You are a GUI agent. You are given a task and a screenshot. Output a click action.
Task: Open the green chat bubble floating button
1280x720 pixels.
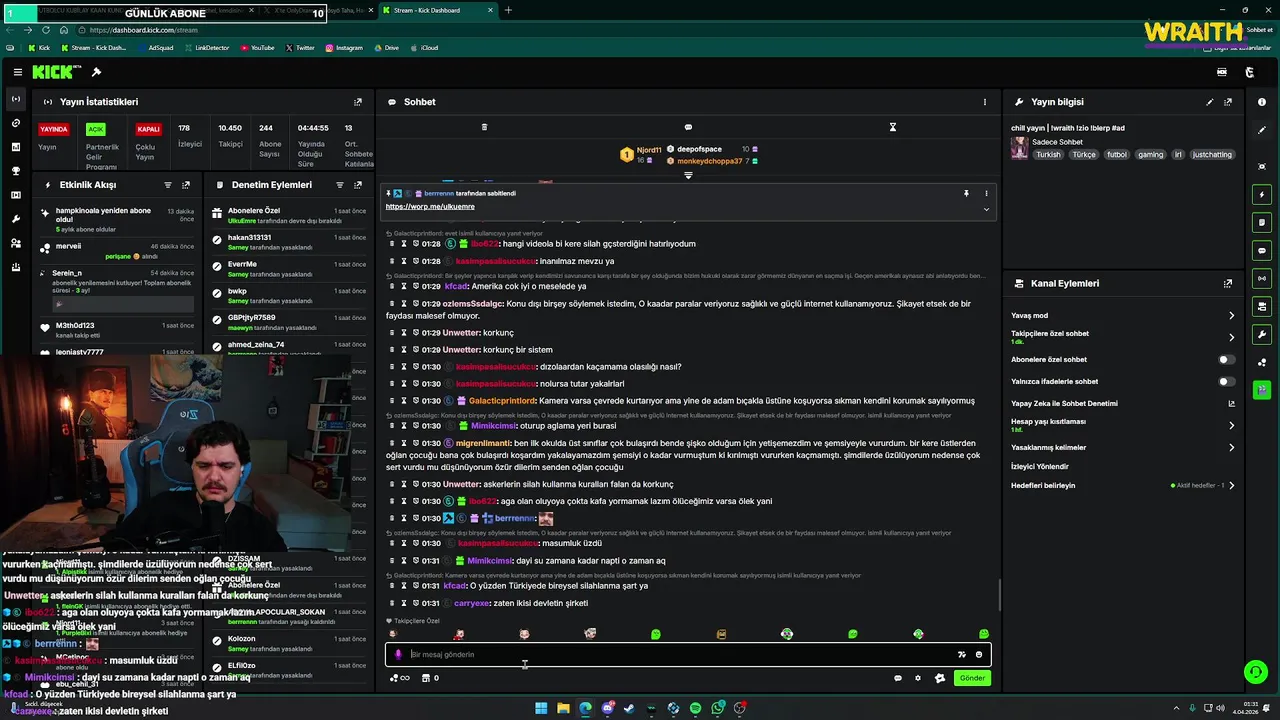(1255, 672)
